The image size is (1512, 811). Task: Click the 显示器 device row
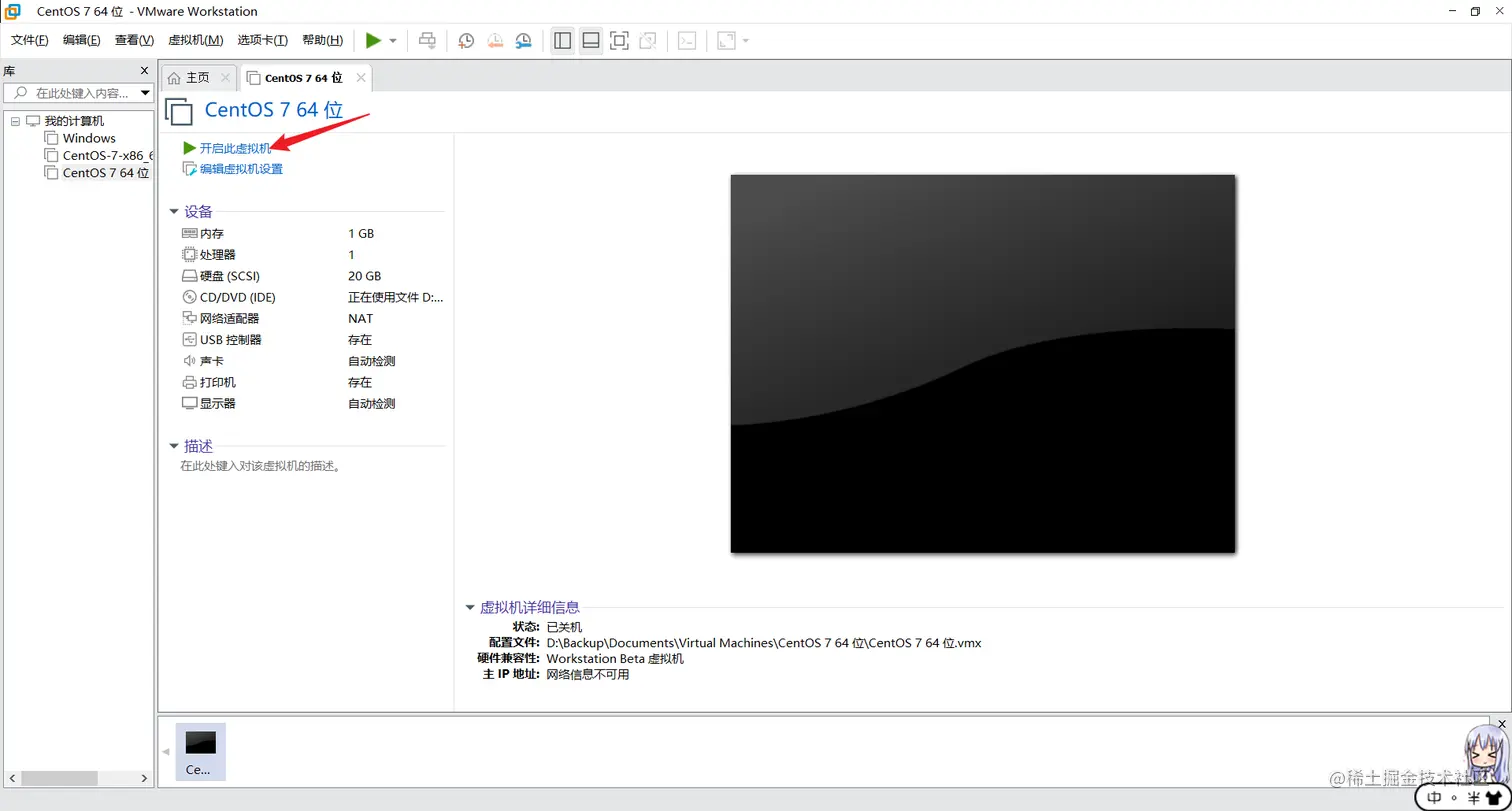pyautogui.click(x=312, y=404)
